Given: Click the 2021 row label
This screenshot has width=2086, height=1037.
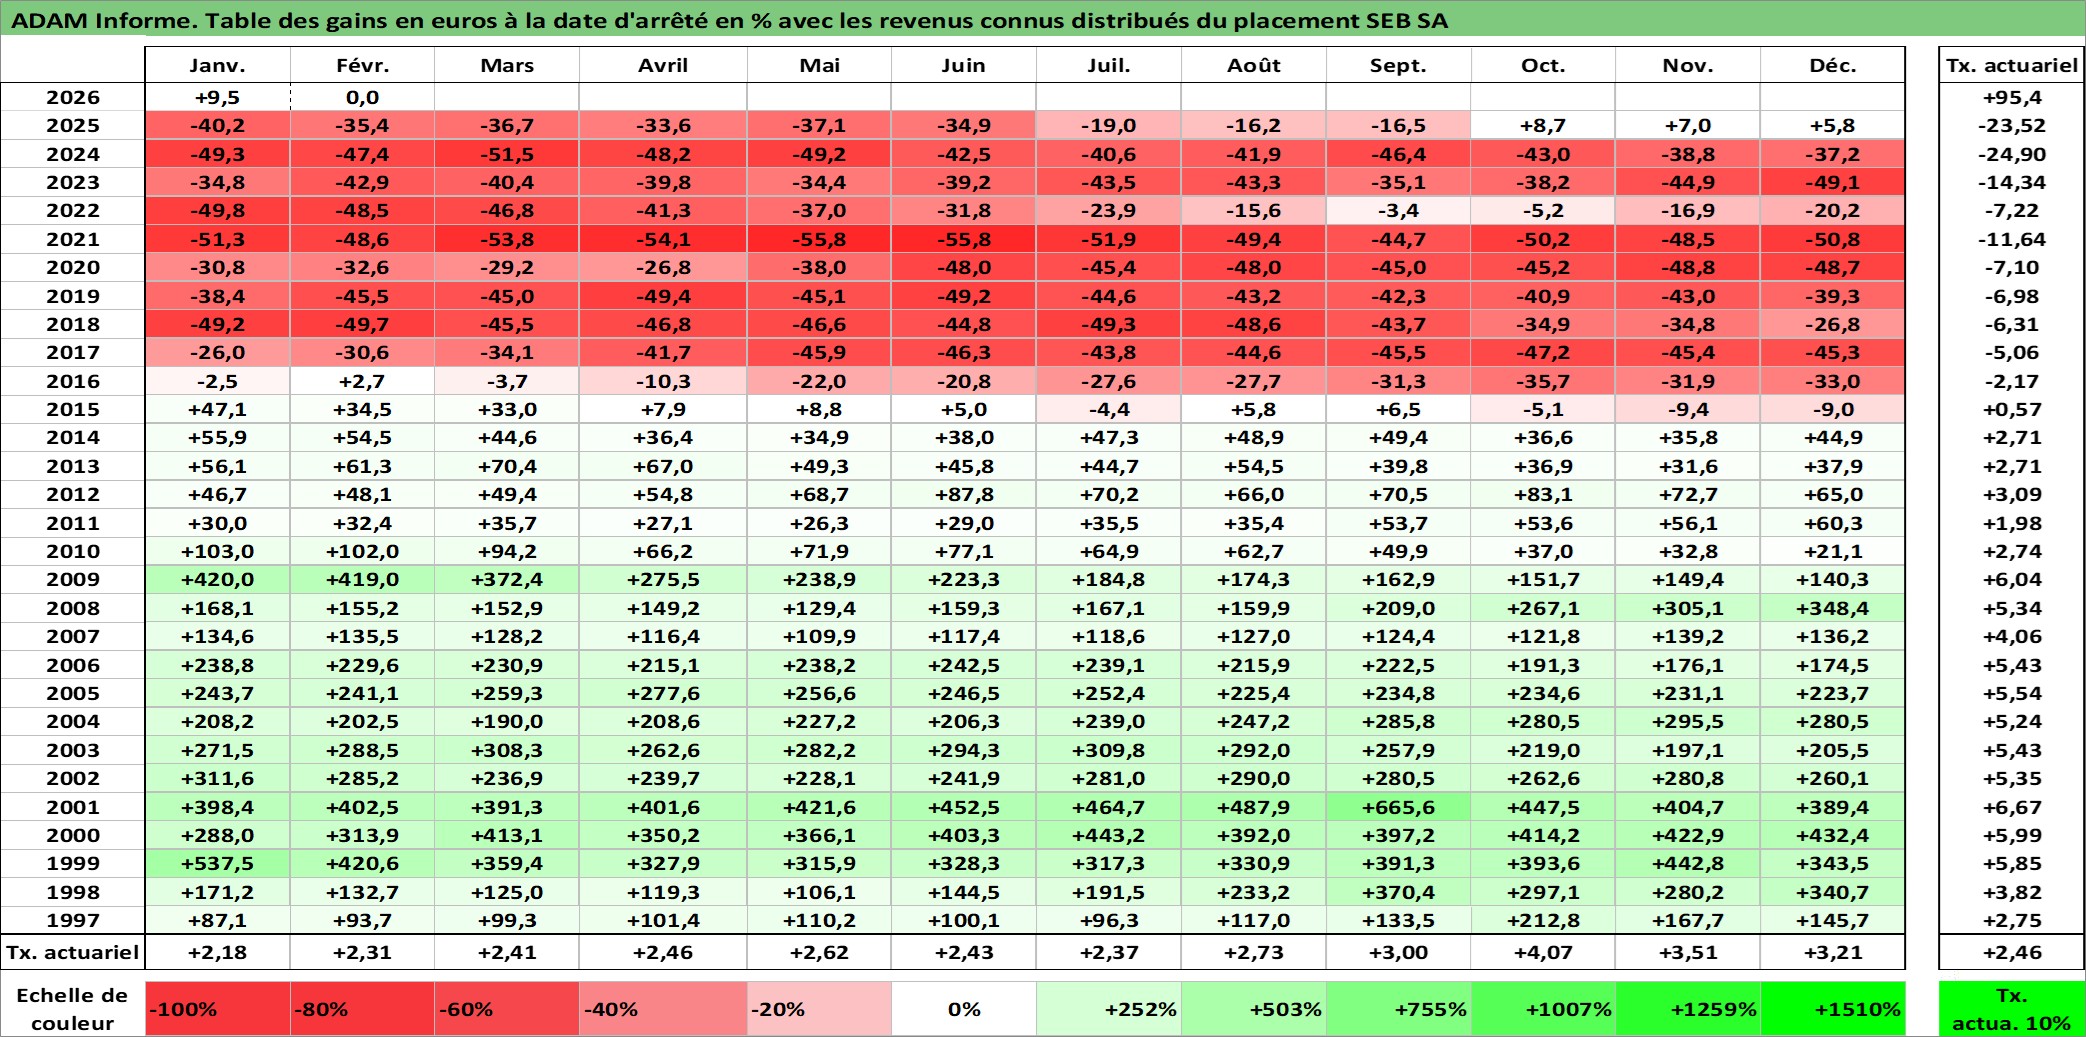Looking at the screenshot, I should pos(73,239).
